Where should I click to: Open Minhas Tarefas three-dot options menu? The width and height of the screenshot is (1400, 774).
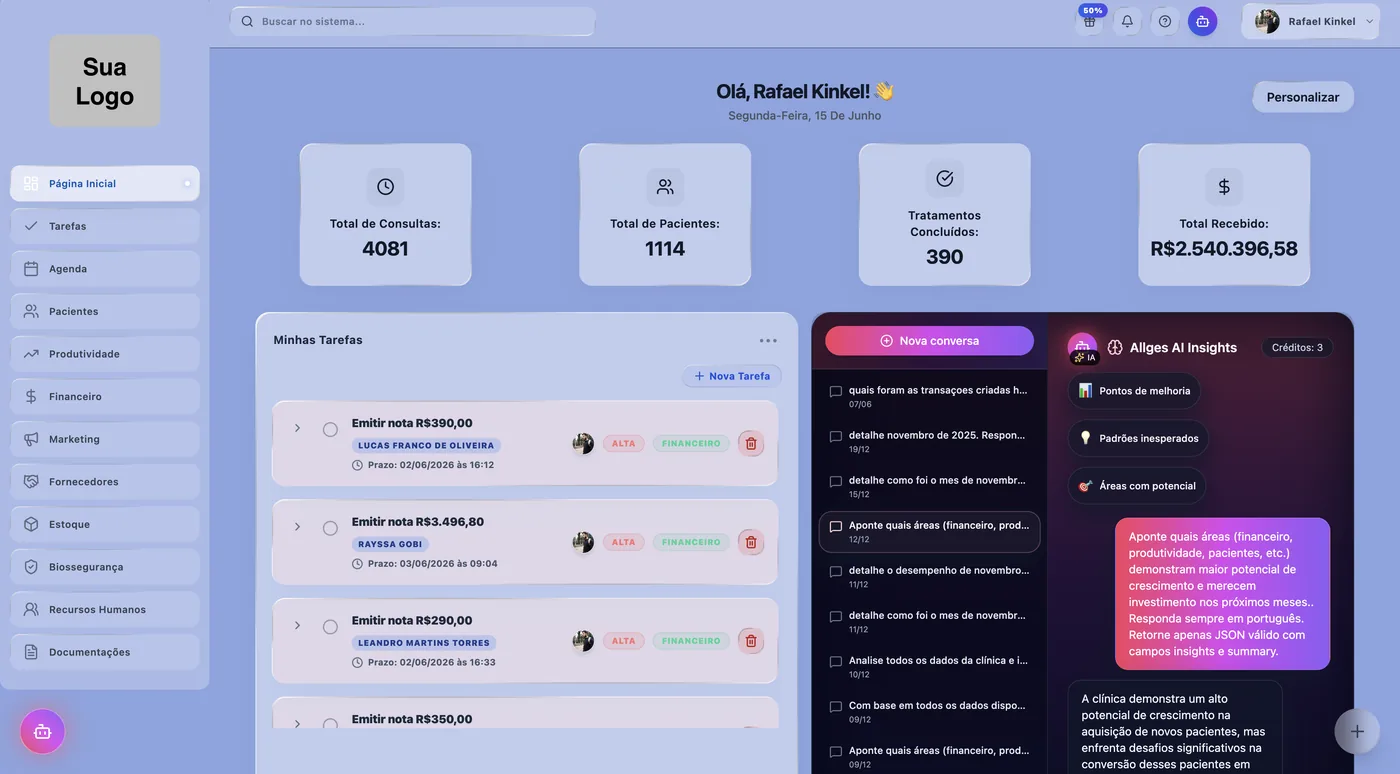pyautogui.click(x=768, y=341)
